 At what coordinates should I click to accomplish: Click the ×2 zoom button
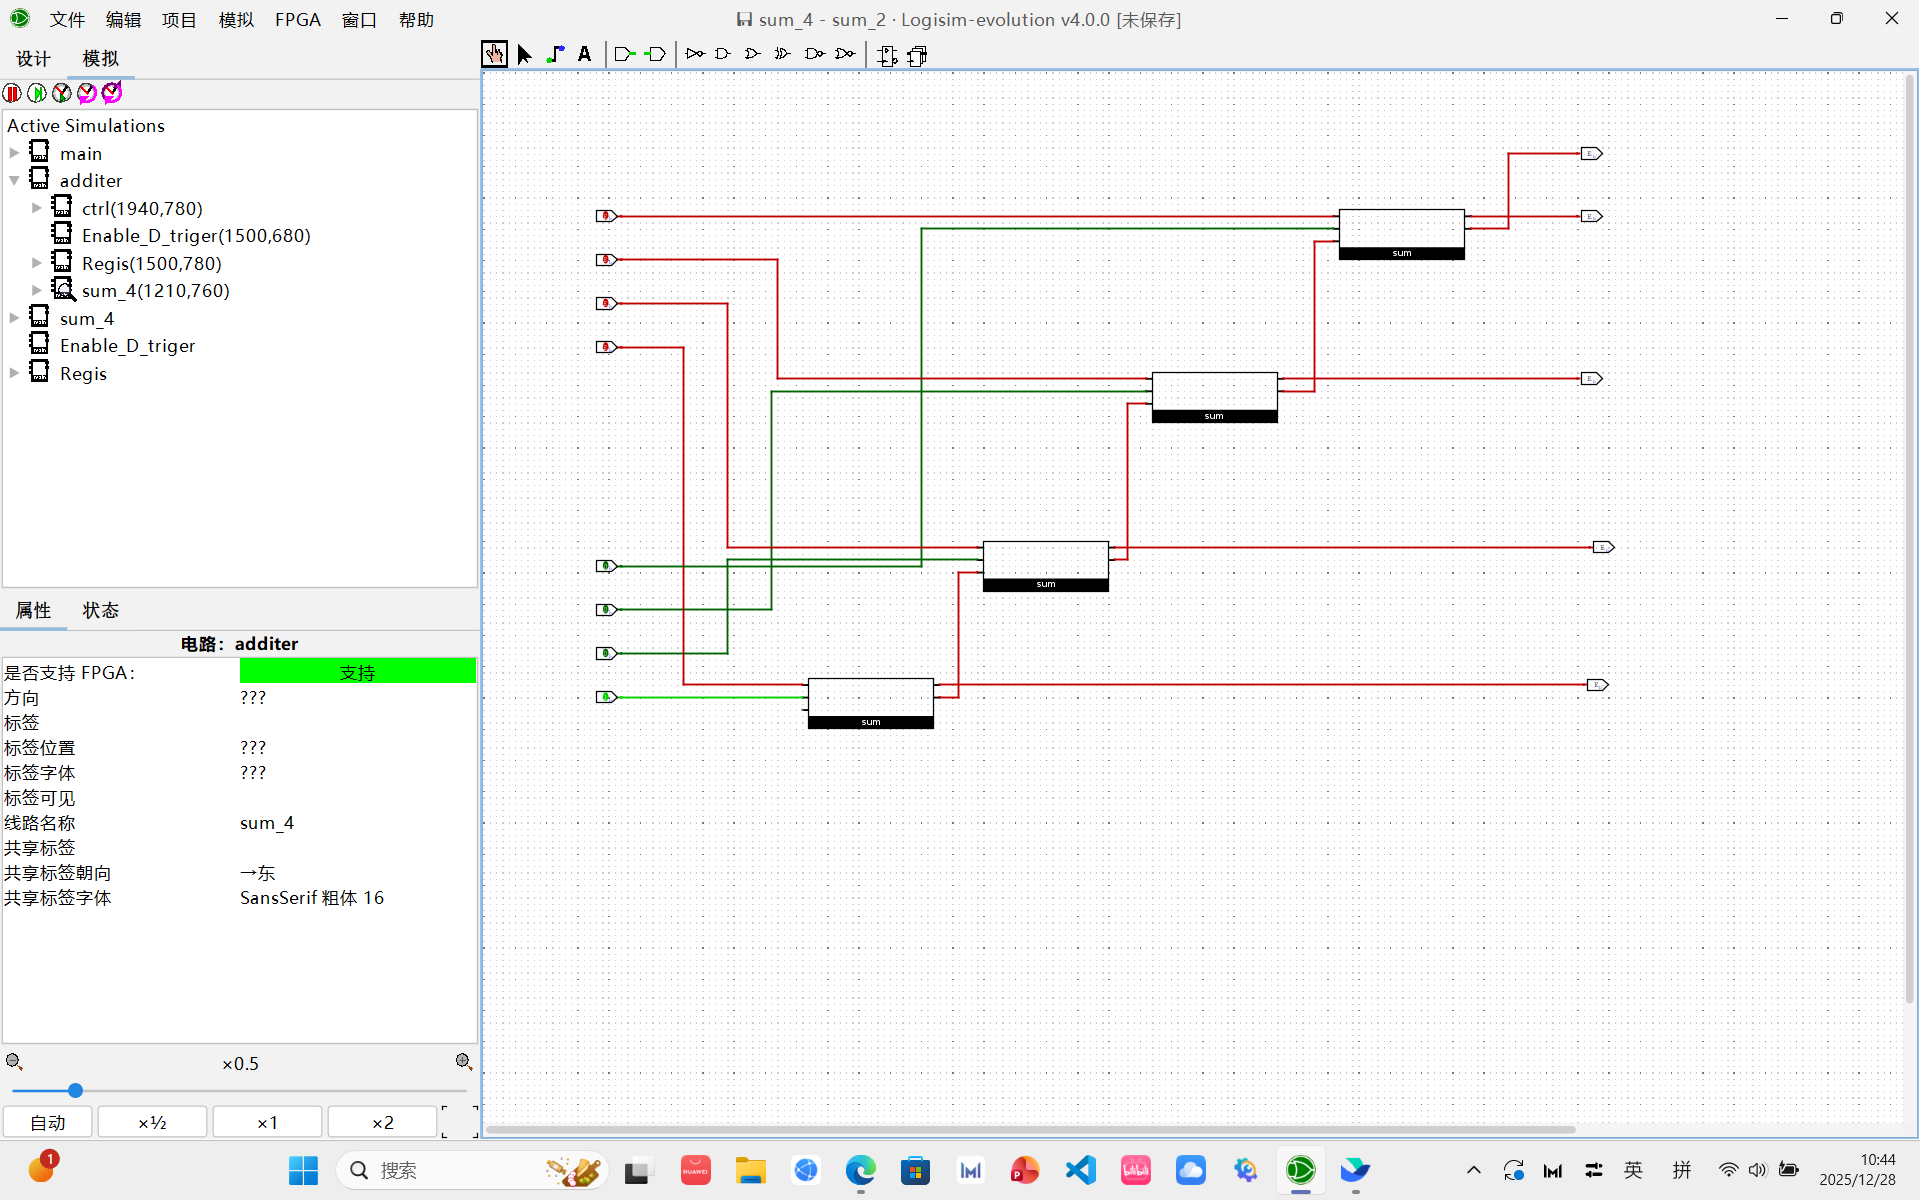(382, 1122)
